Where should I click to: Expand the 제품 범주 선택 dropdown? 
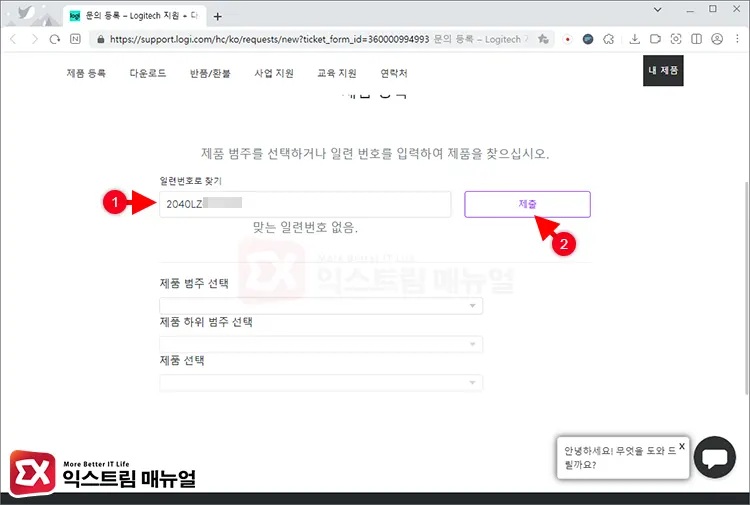(321, 306)
